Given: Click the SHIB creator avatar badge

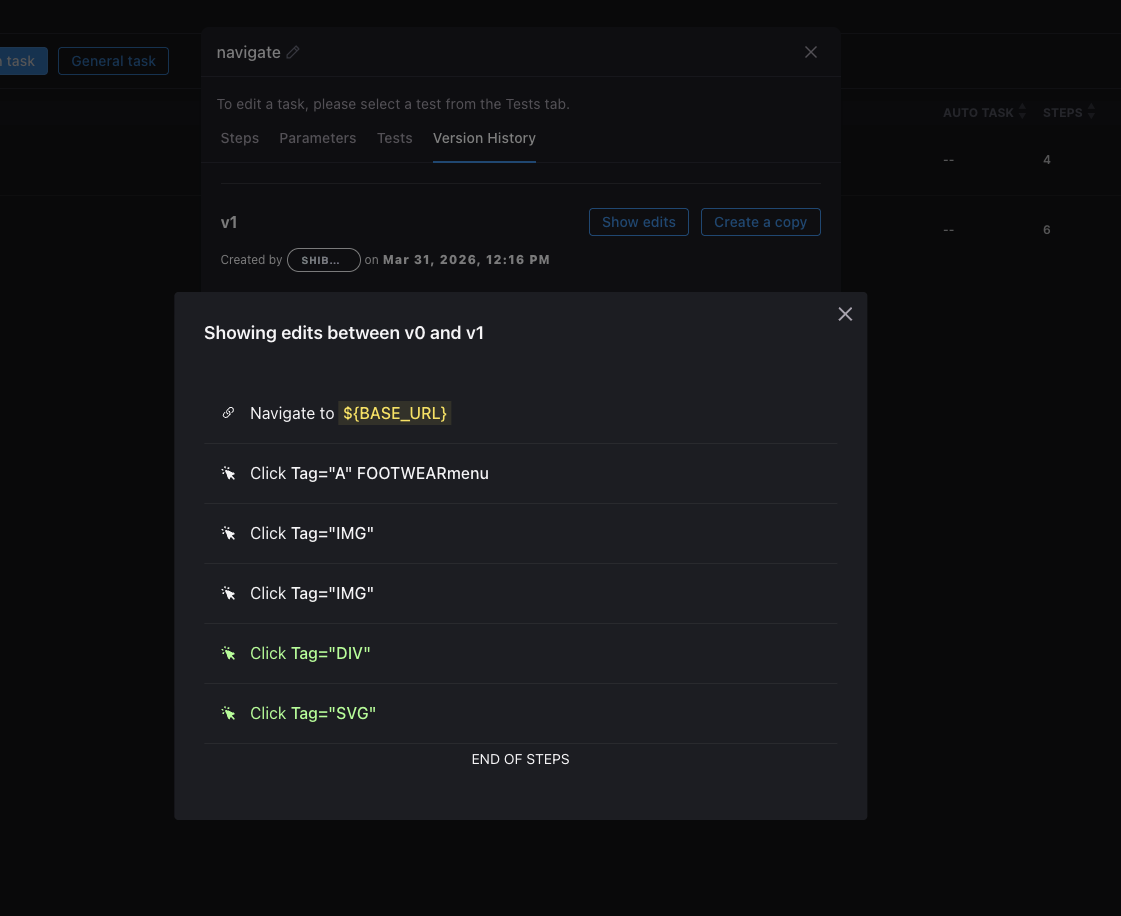Looking at the screenshot, I should pyautogui.click(x=323, y=260).
